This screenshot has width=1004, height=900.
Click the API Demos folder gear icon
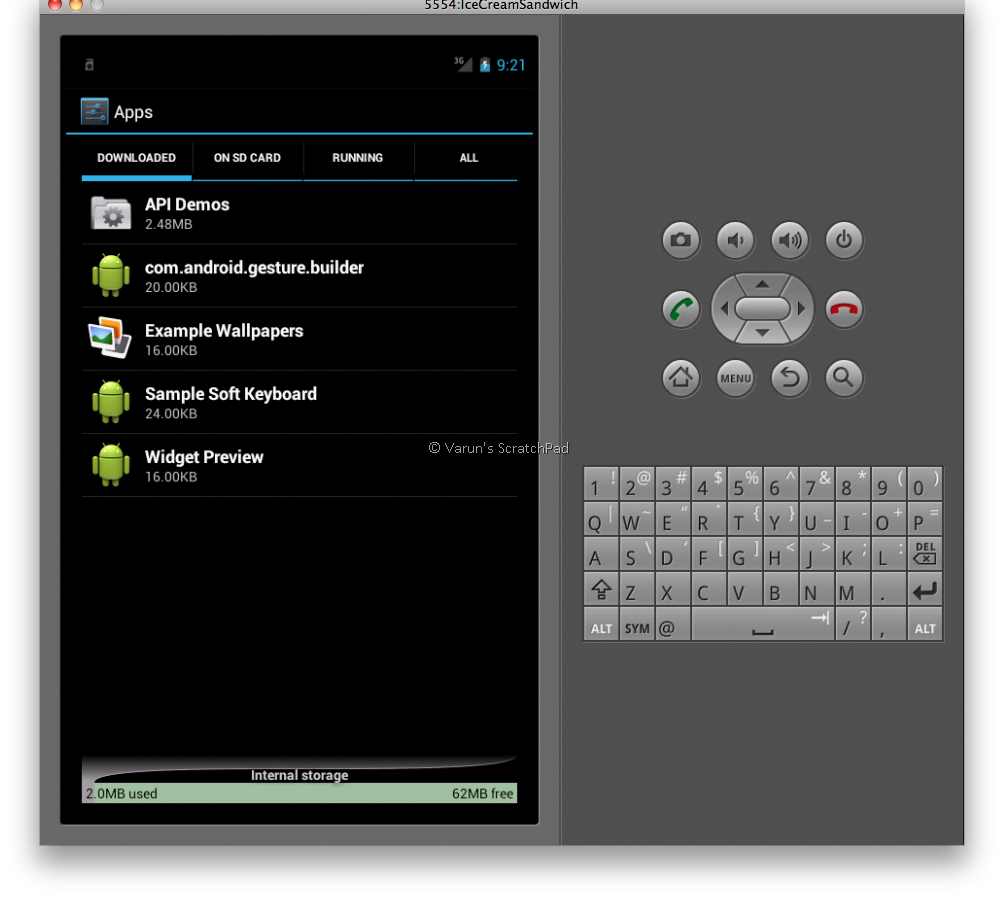click(111, 213)
